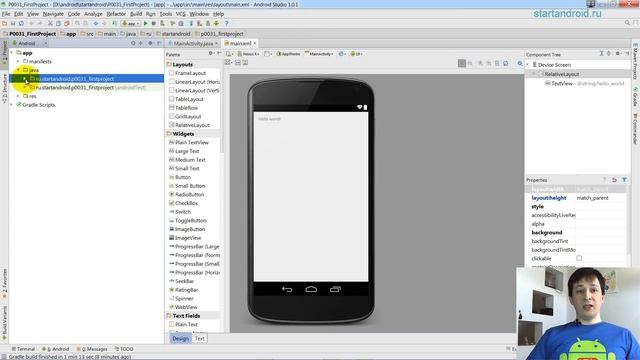Open the Messages tool window button

[92, 349]
